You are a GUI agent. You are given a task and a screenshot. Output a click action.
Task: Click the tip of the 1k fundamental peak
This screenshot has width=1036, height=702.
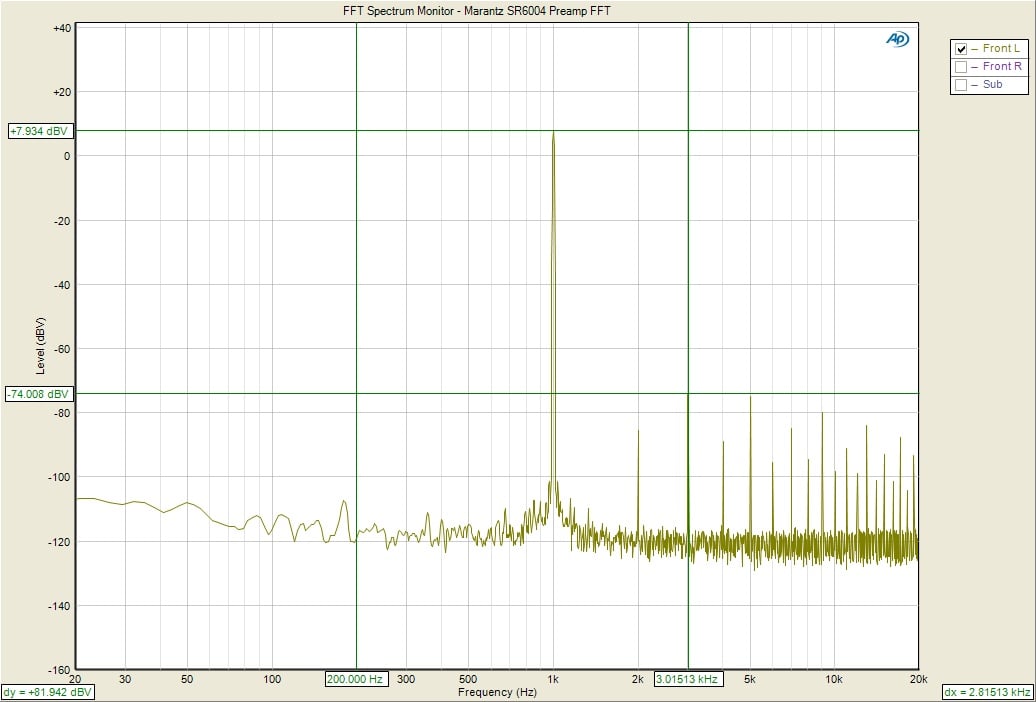pos(553,132)
